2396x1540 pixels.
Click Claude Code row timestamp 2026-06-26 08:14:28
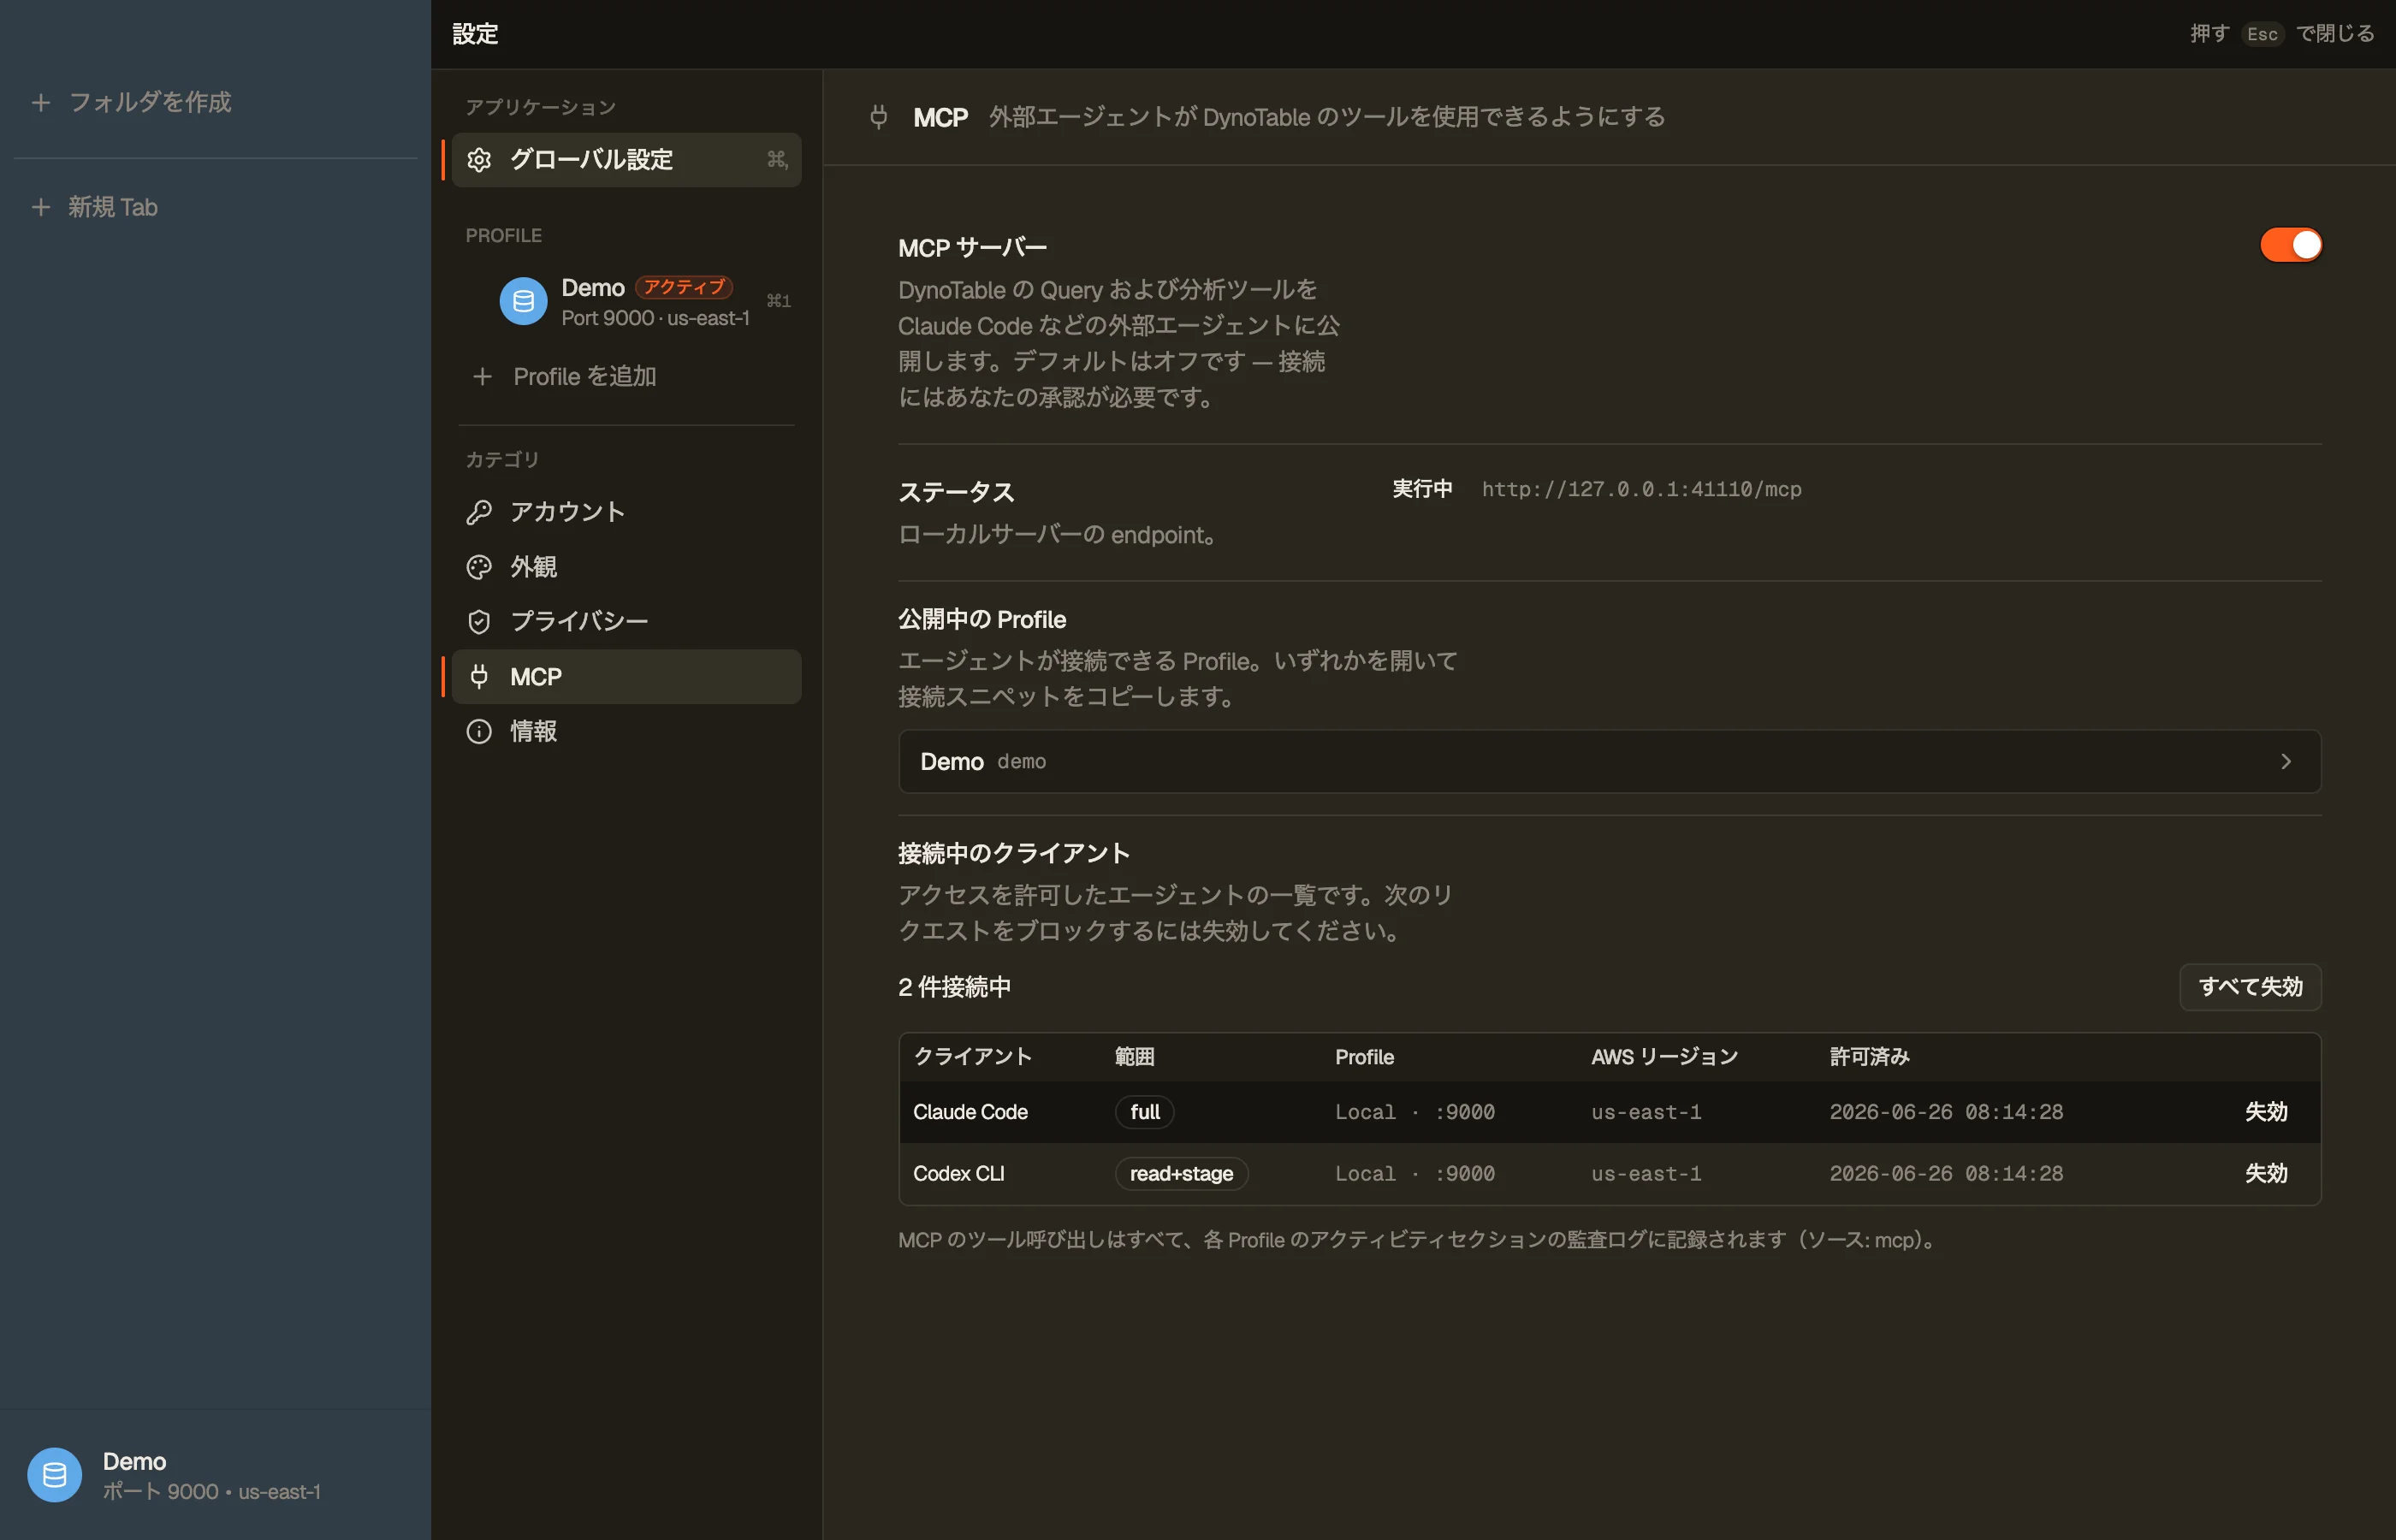click(1946, 1112)
